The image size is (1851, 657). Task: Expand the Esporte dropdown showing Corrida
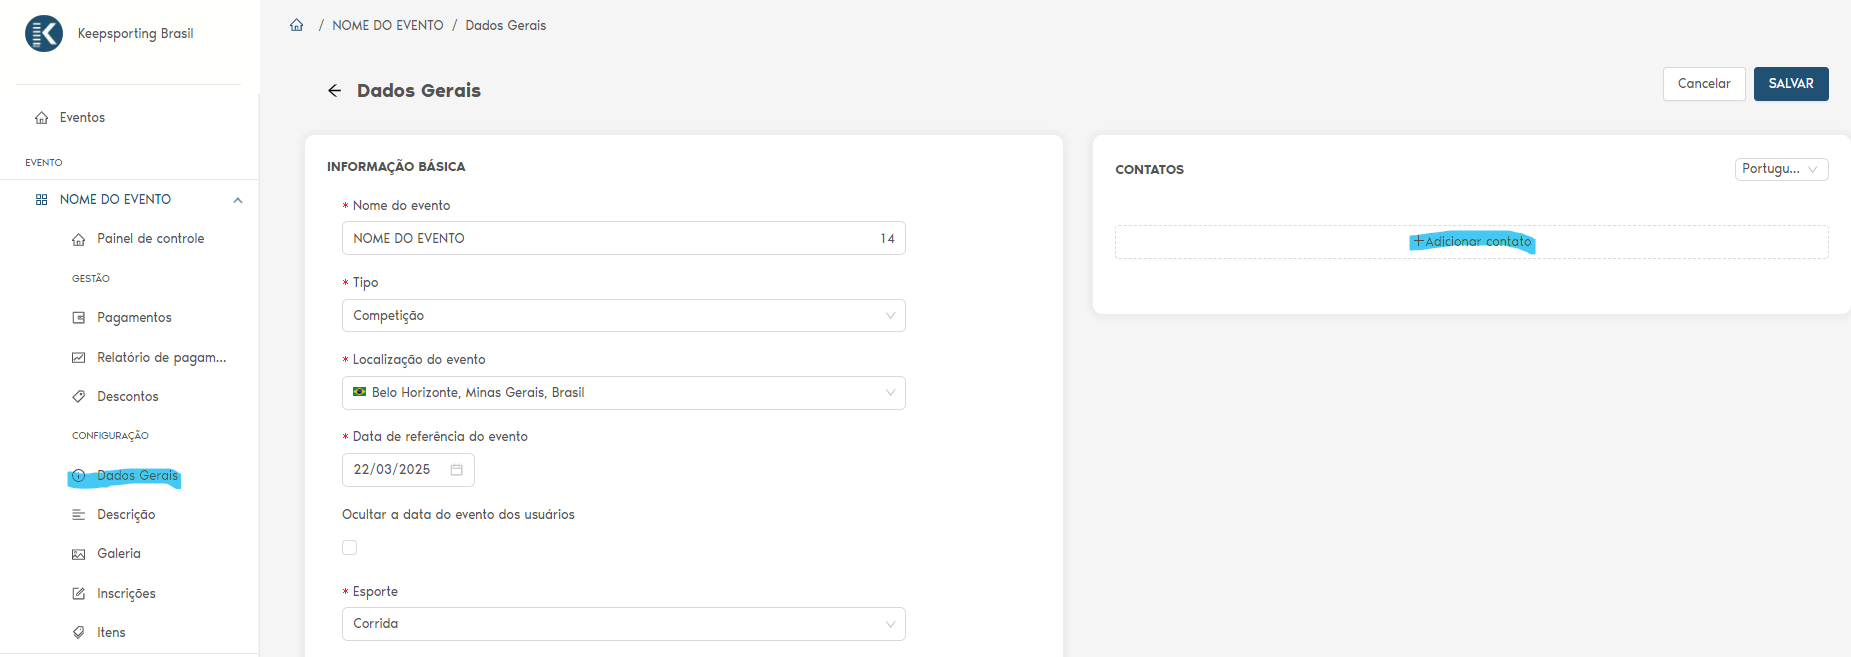[623, 624]
